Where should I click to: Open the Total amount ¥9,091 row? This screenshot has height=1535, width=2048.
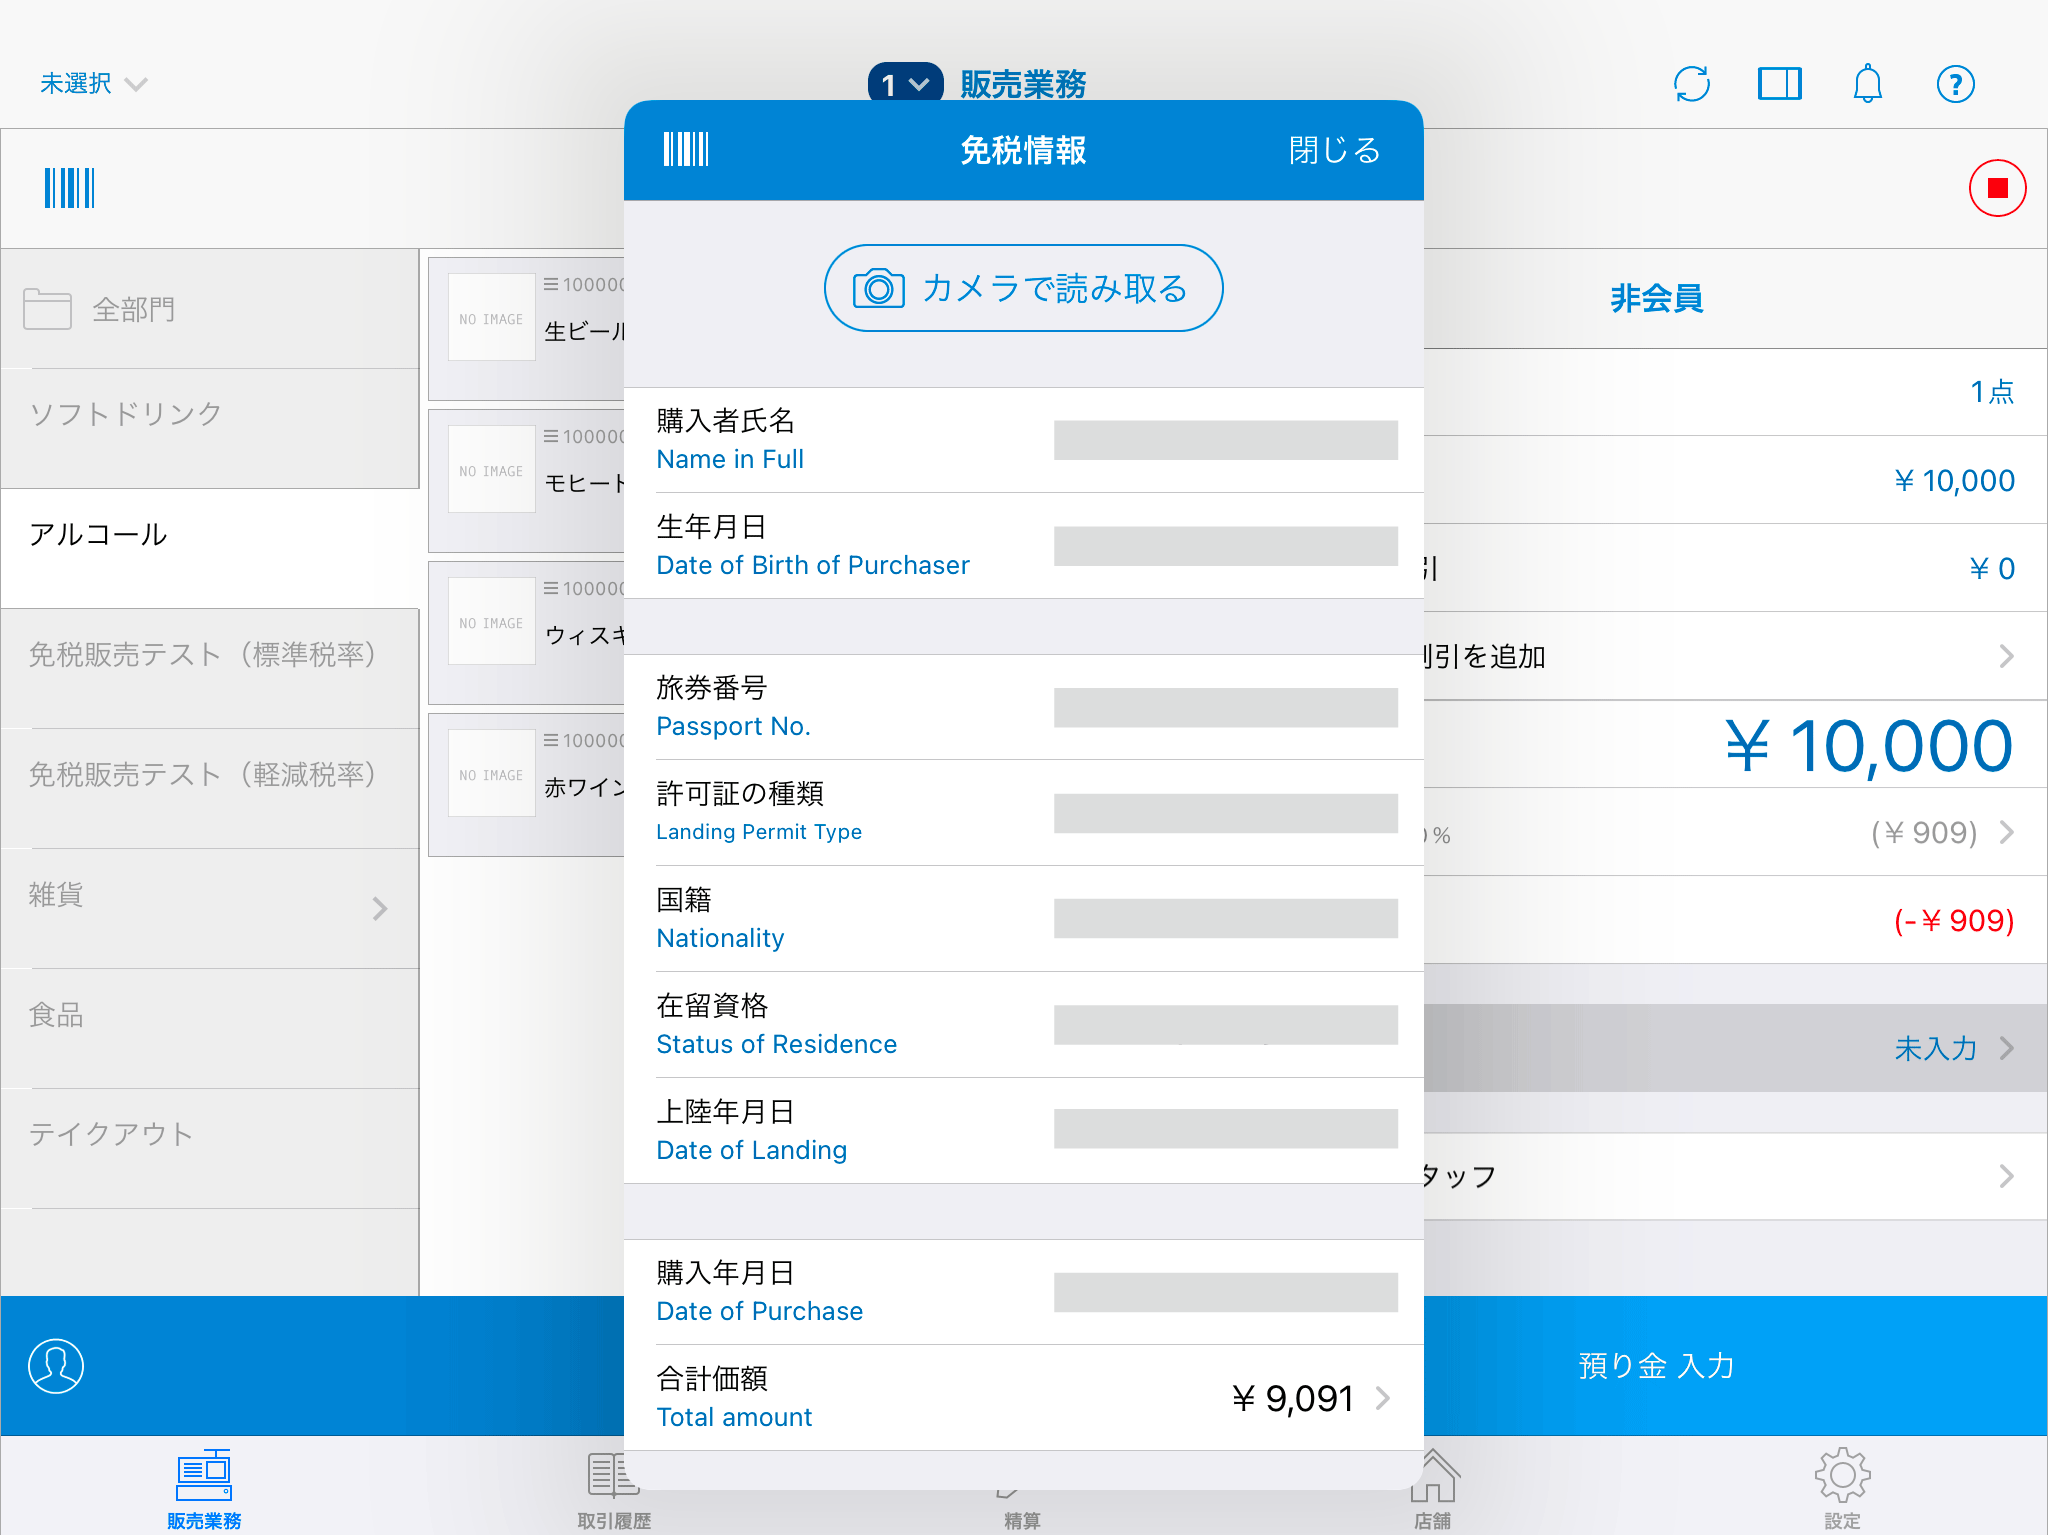coord(1023,1397)
